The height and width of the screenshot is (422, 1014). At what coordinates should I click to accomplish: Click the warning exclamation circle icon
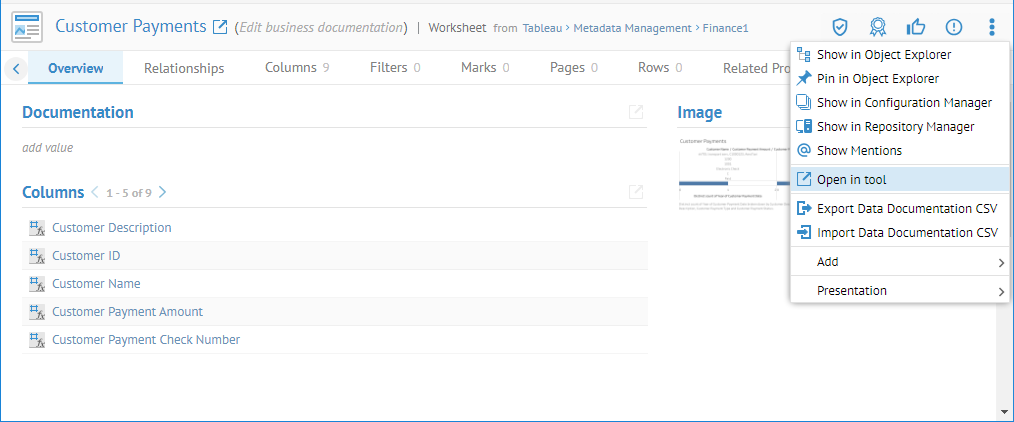point(953,27)
